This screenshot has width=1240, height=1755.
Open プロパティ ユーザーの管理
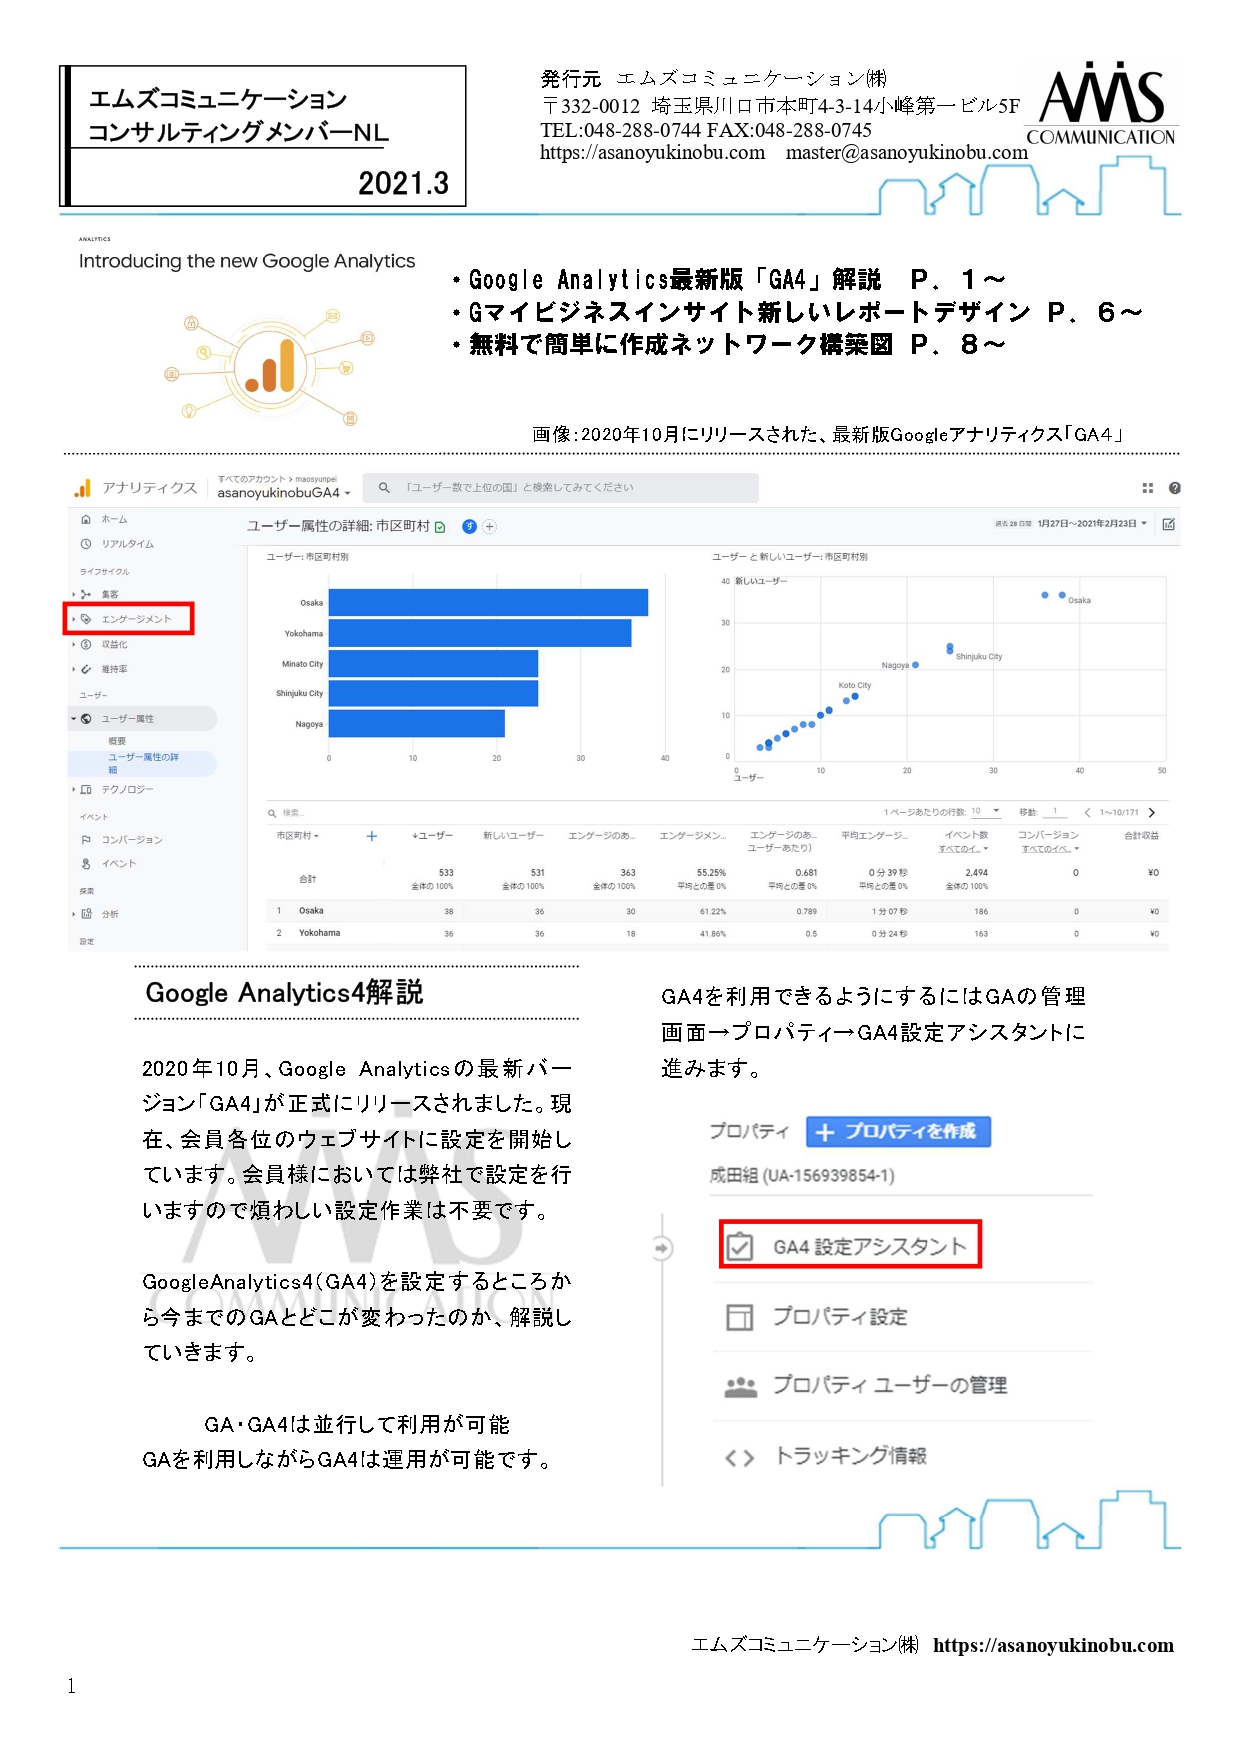pyautogui.click(x=889, y=1386)
